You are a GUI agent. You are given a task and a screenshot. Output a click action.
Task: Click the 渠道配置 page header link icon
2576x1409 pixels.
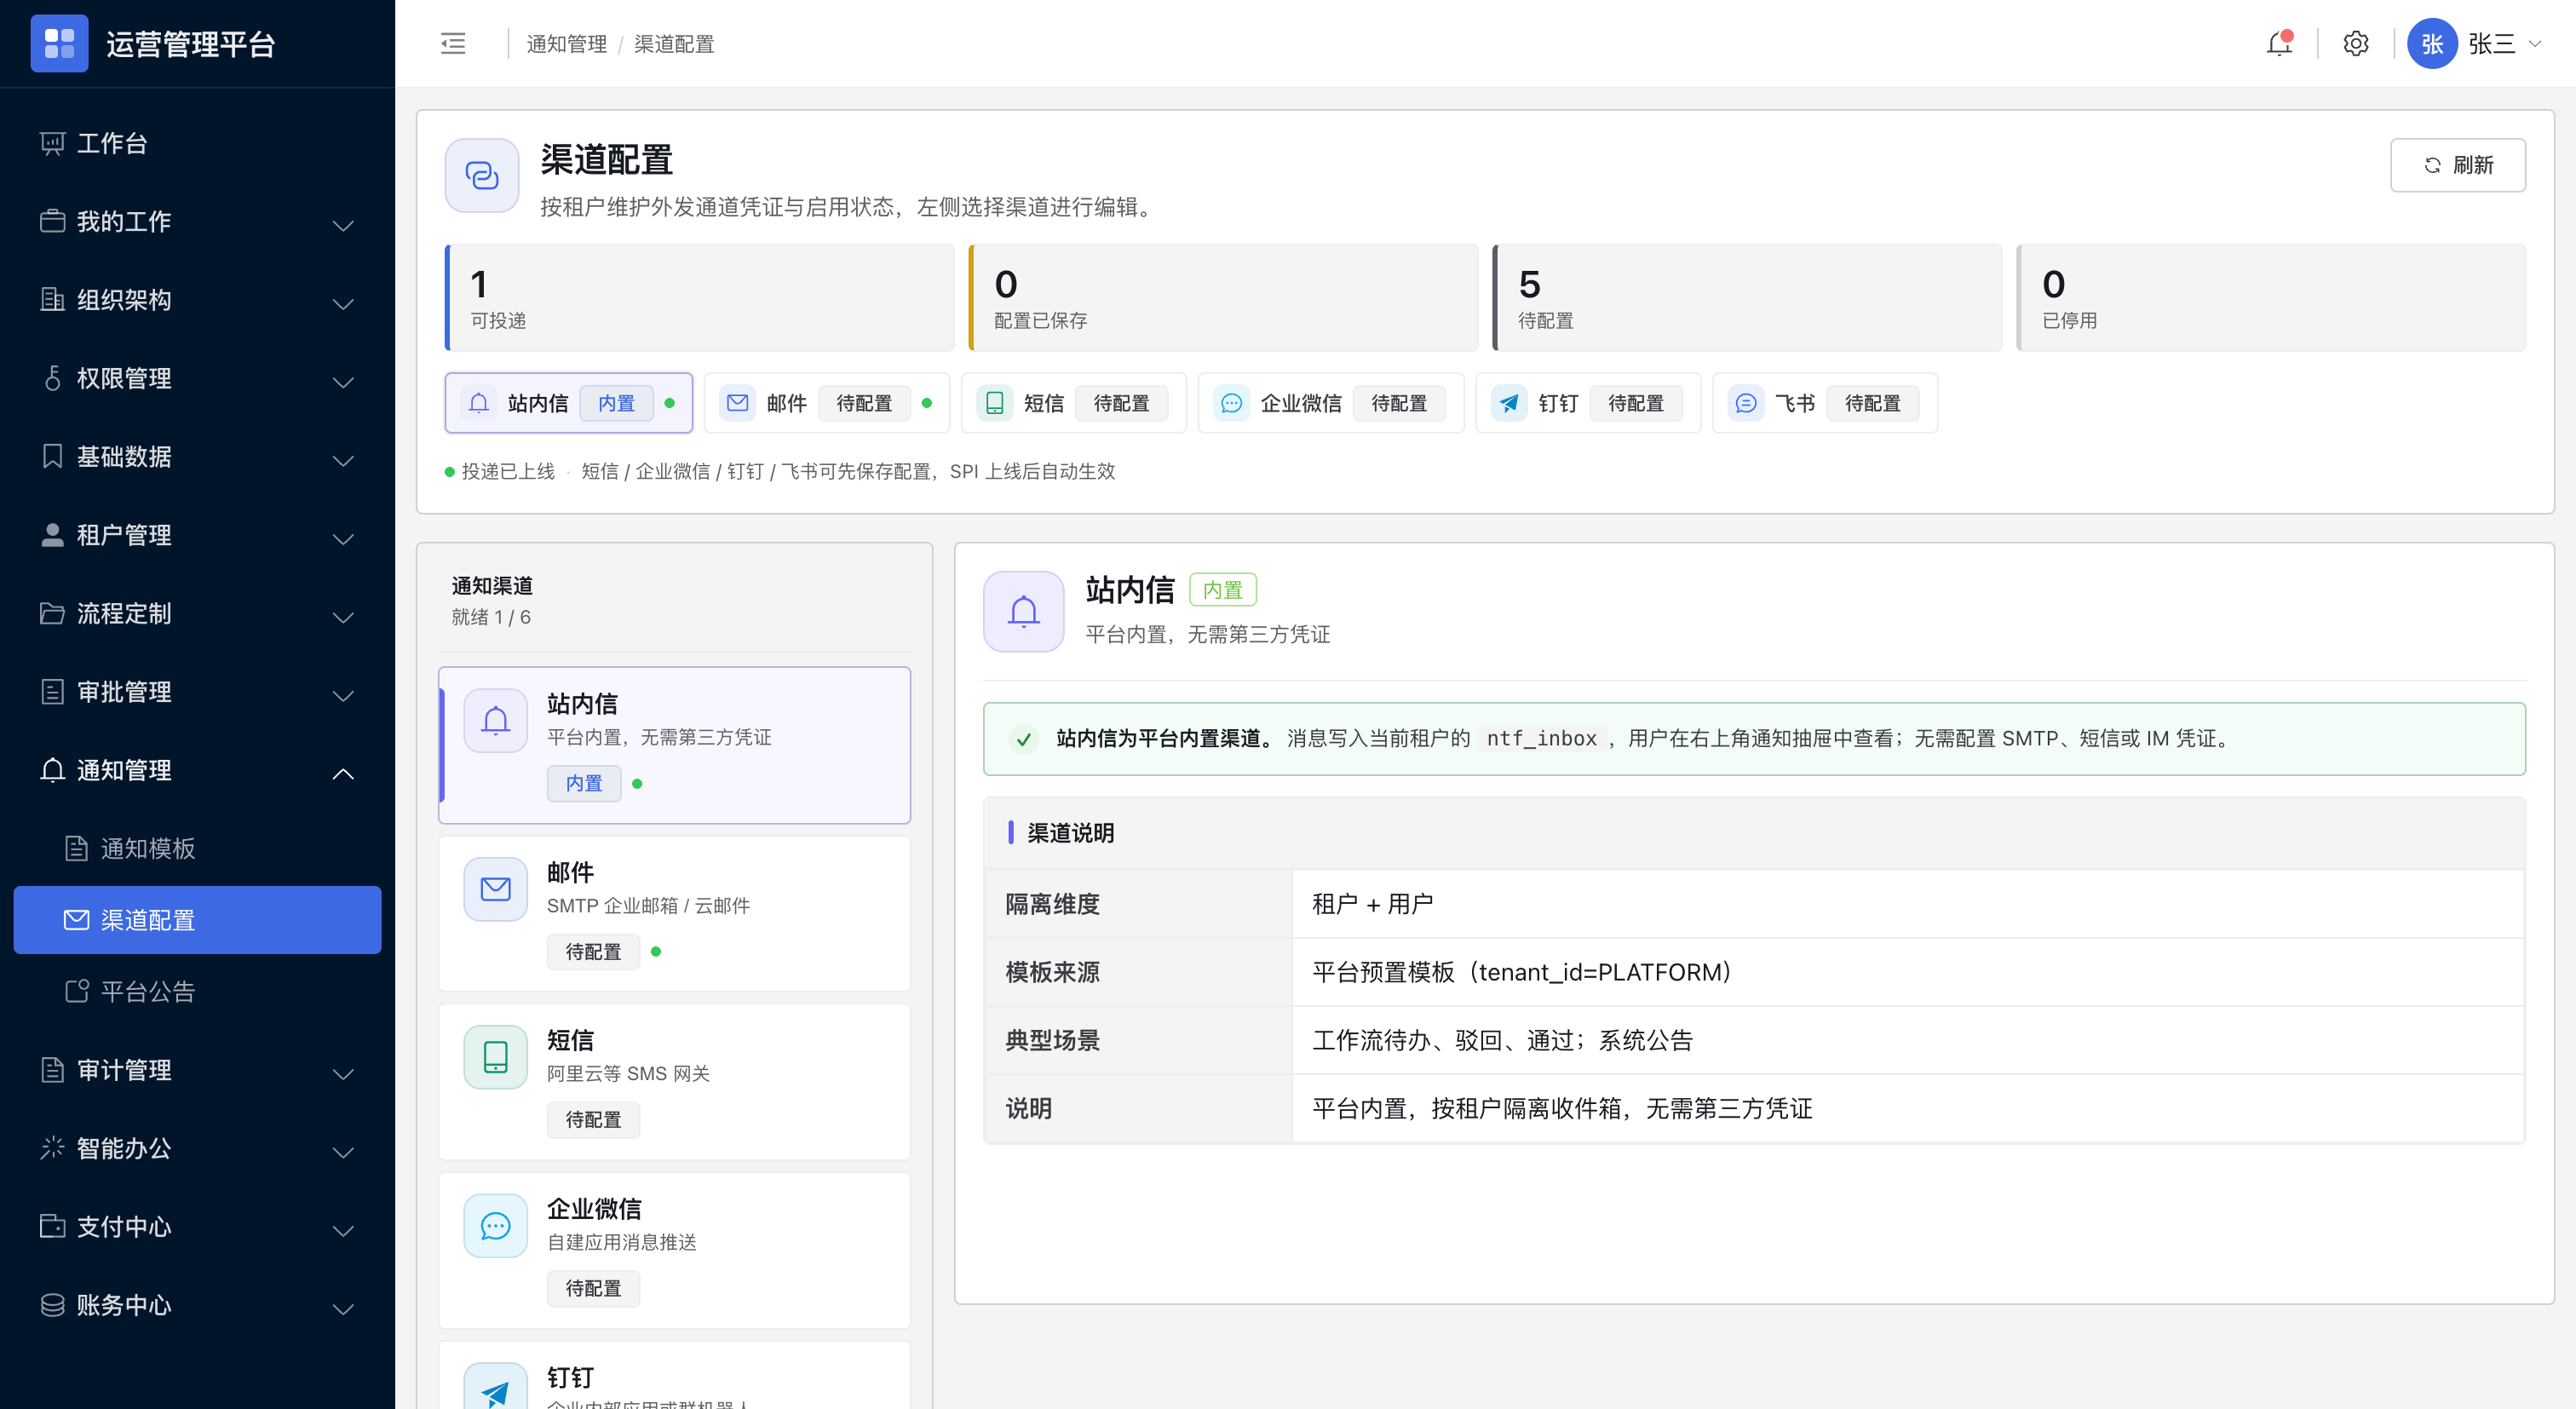pos(482,175)
